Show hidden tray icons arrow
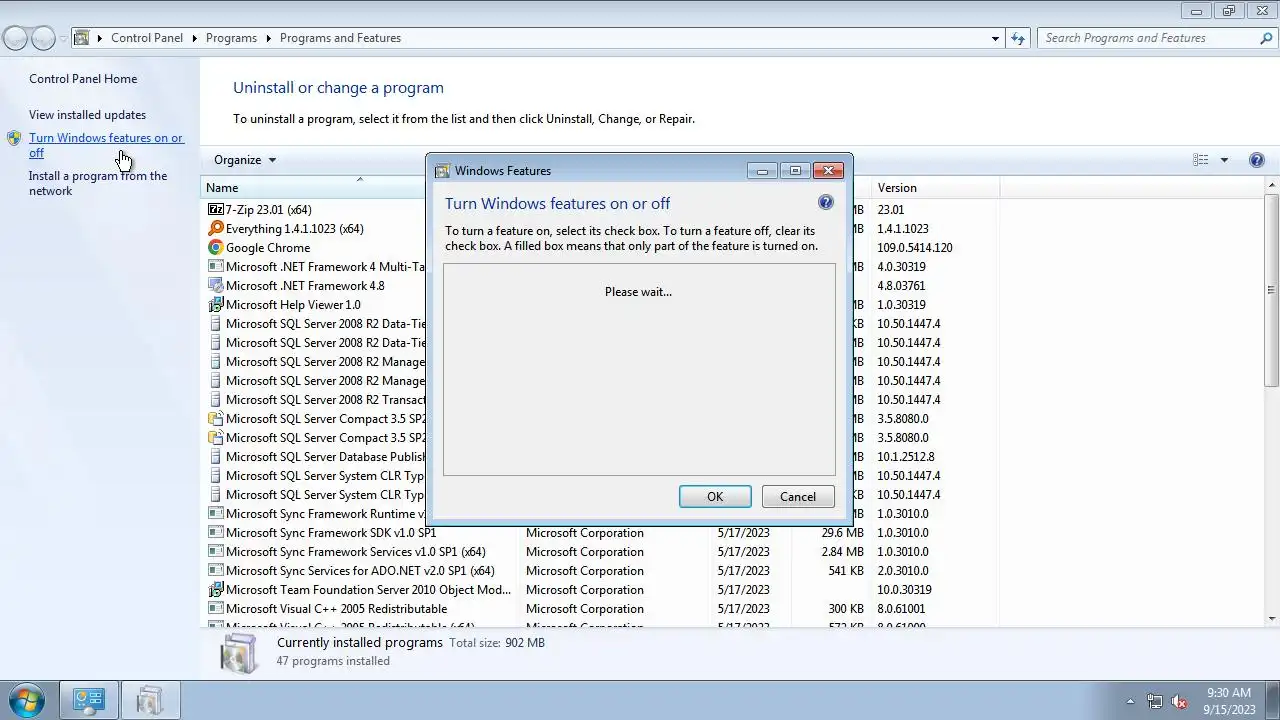1280x720 pixels. click(1130, 701)
